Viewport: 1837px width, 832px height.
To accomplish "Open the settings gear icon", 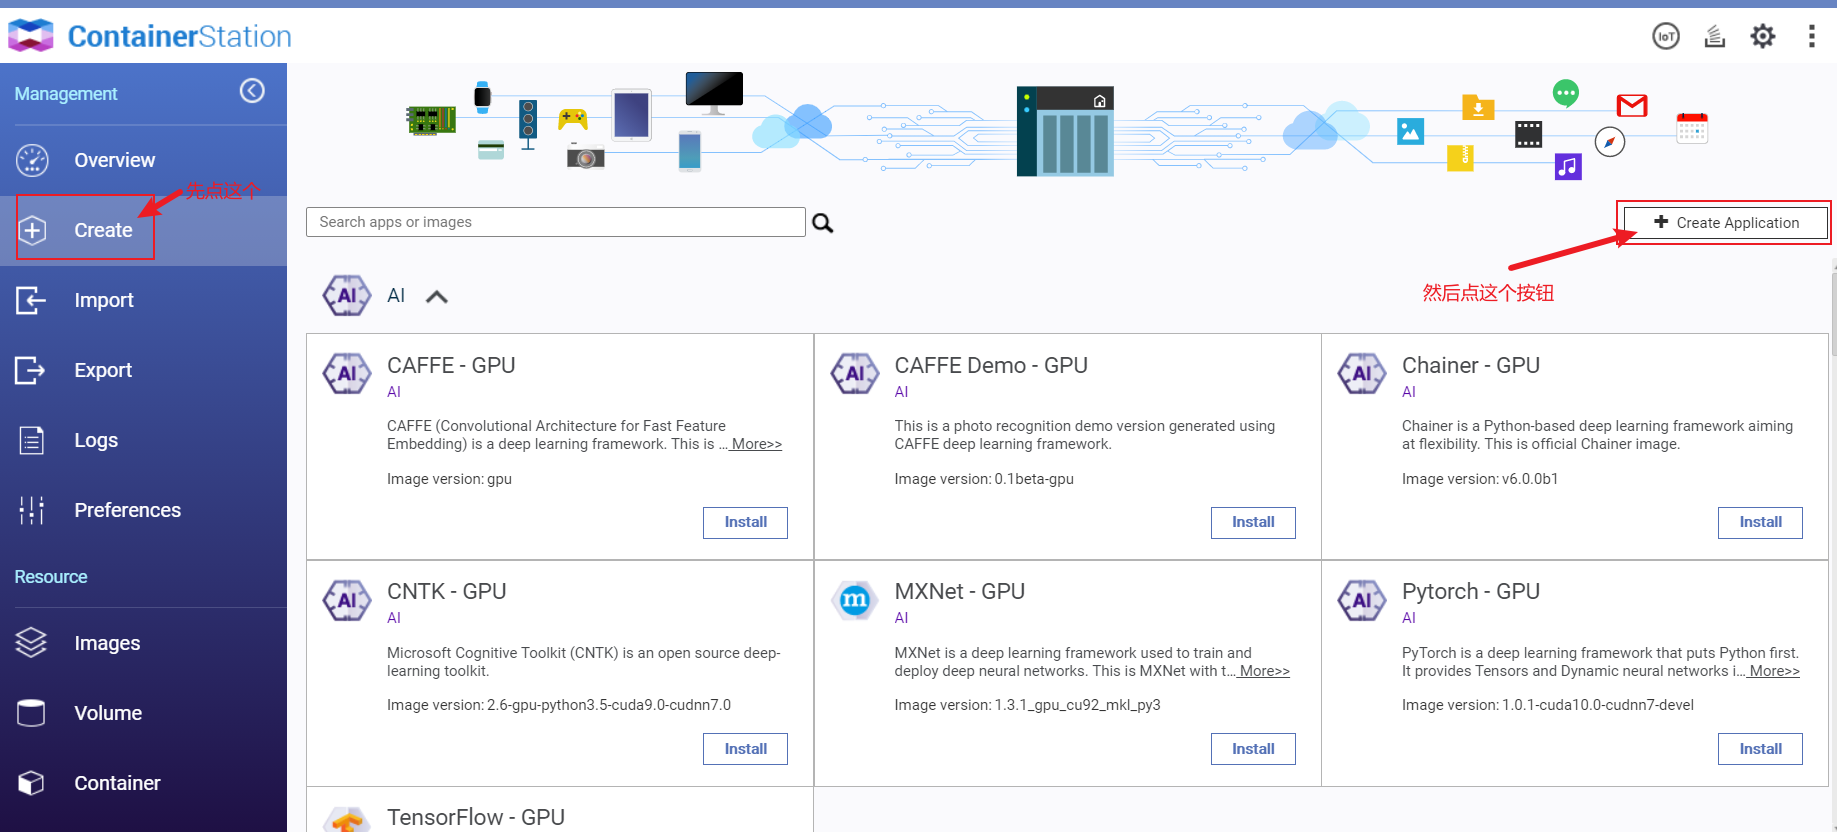I will [x=1763, y=37].
